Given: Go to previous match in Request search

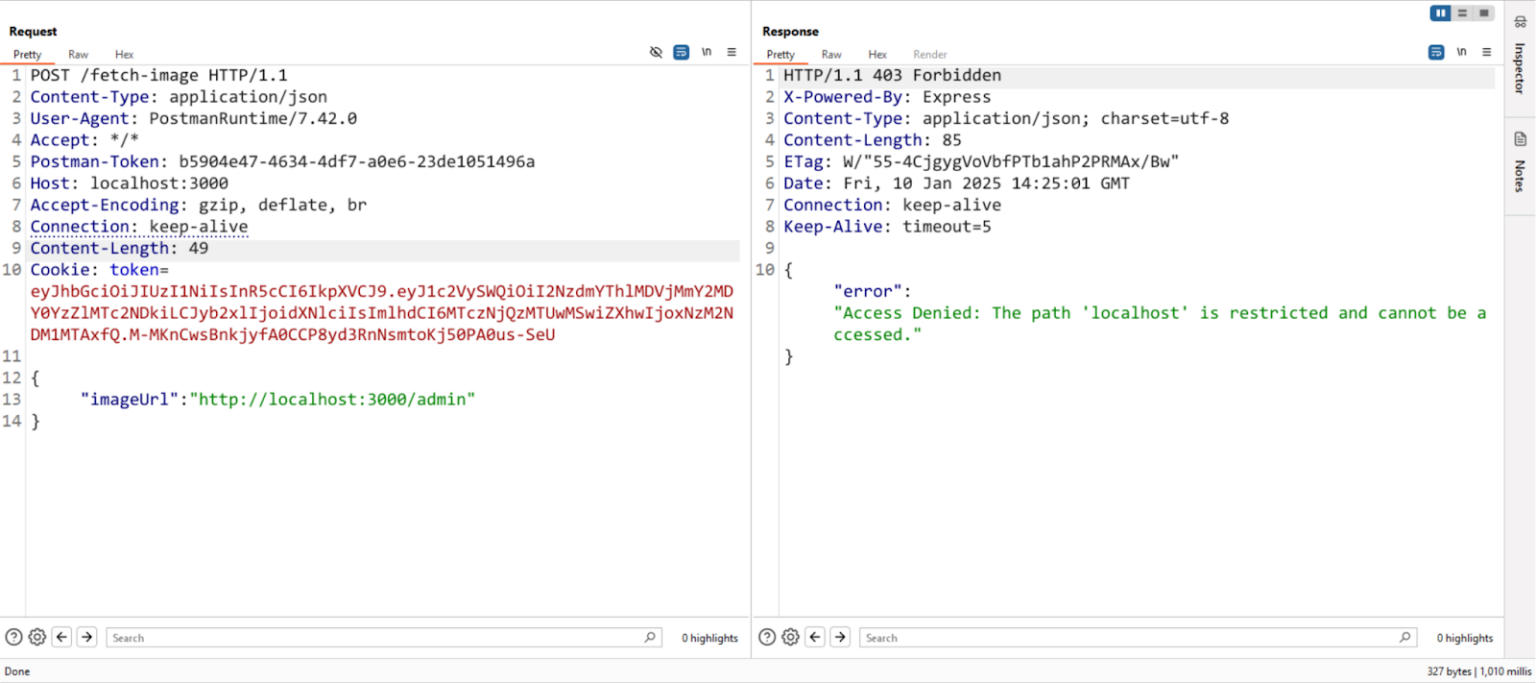Looking at the screenshot, I should coord(62,637).
